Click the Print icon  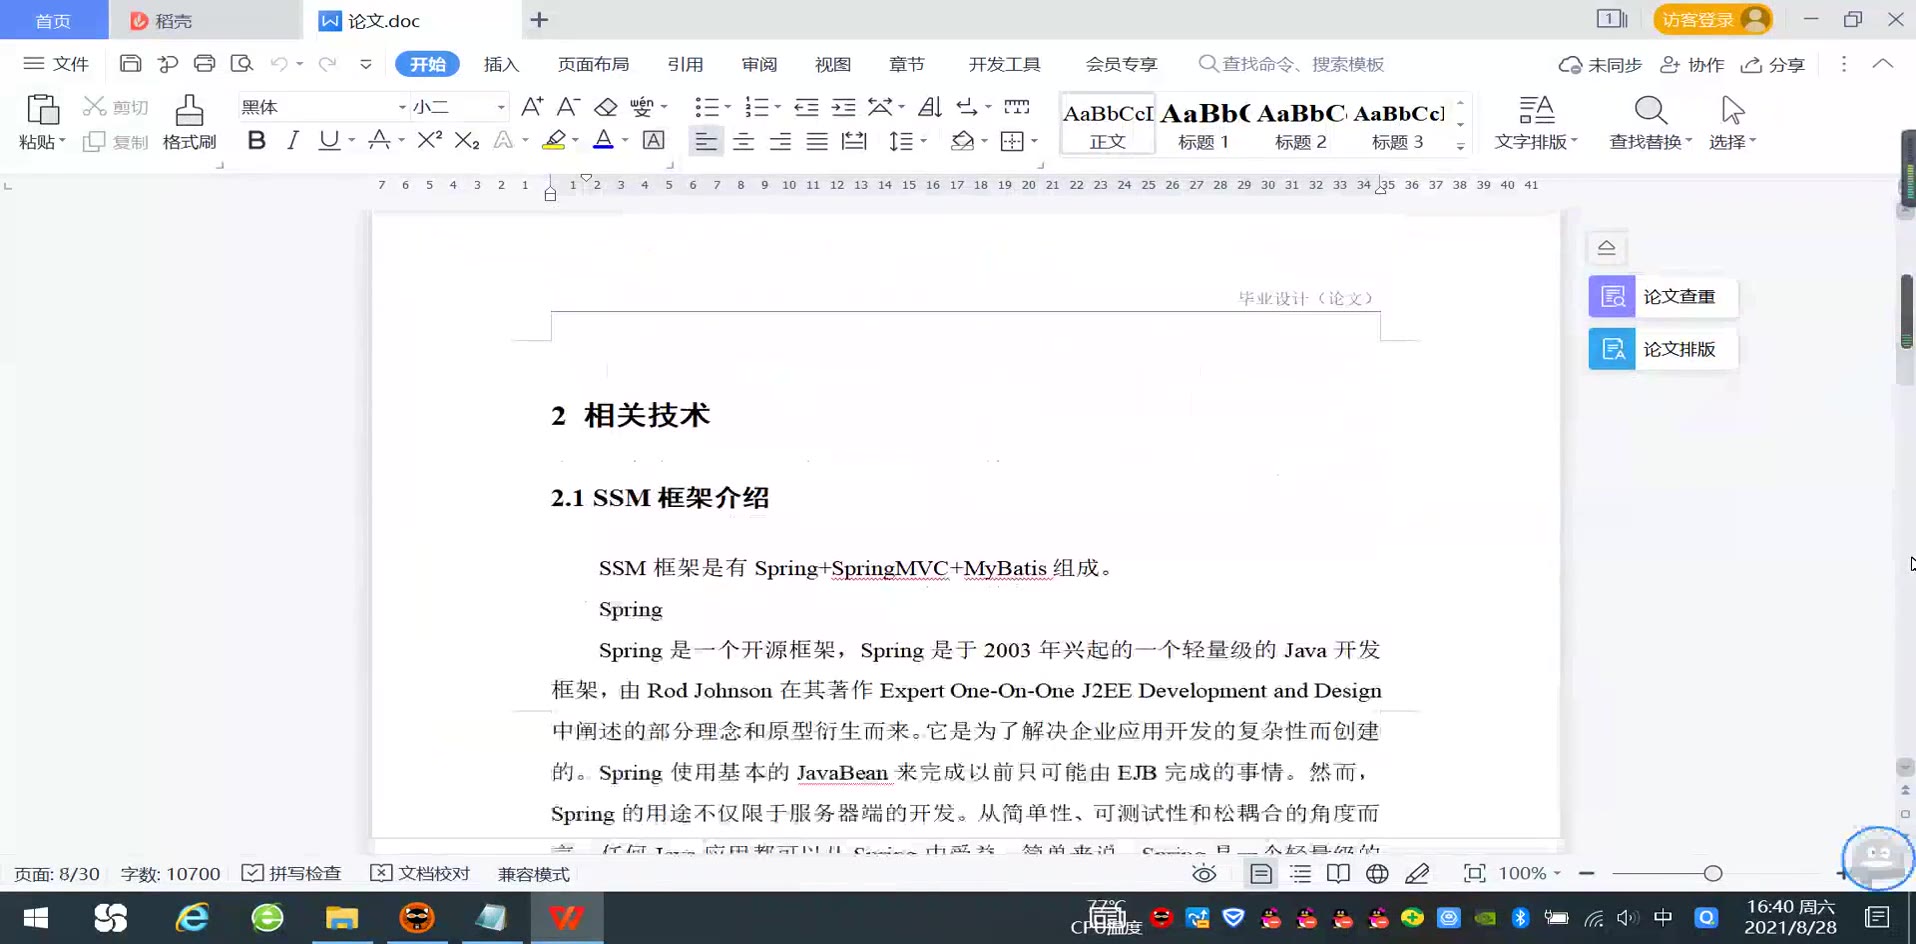pos(204,64)
